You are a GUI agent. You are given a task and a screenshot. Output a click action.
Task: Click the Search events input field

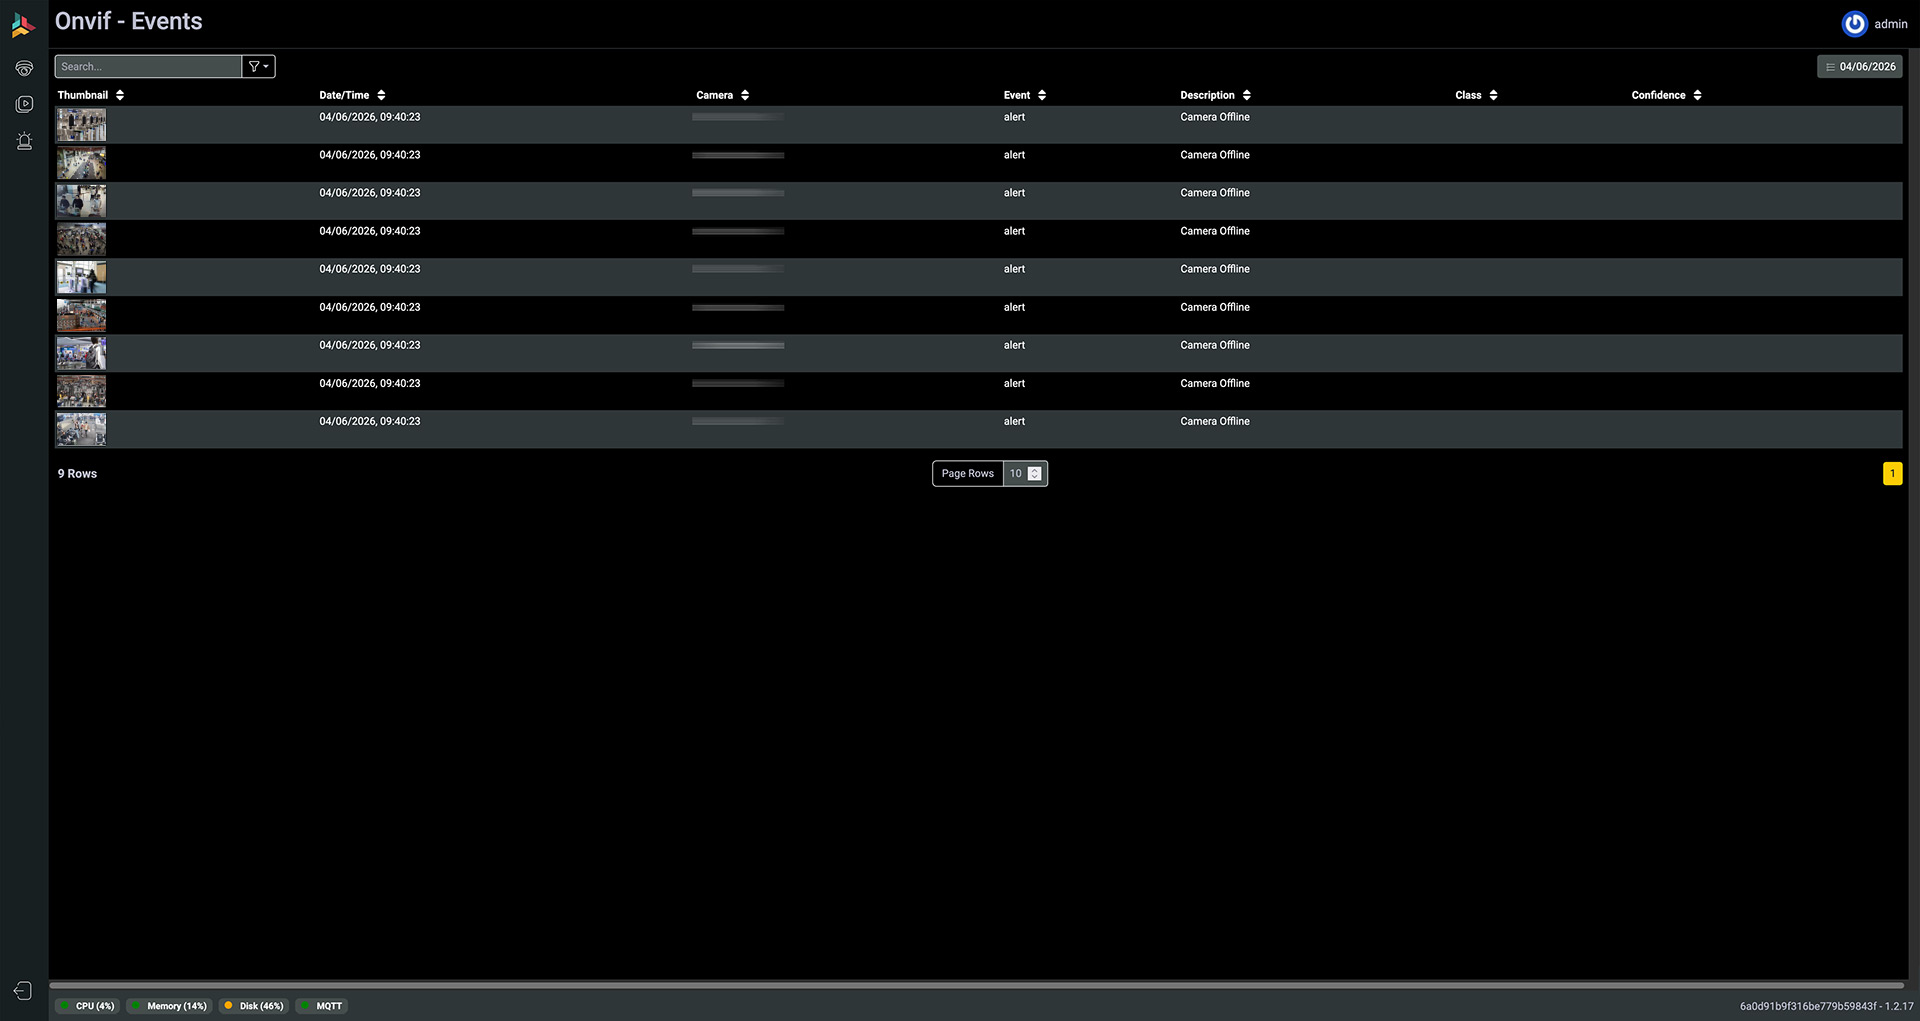coord(148,67)
